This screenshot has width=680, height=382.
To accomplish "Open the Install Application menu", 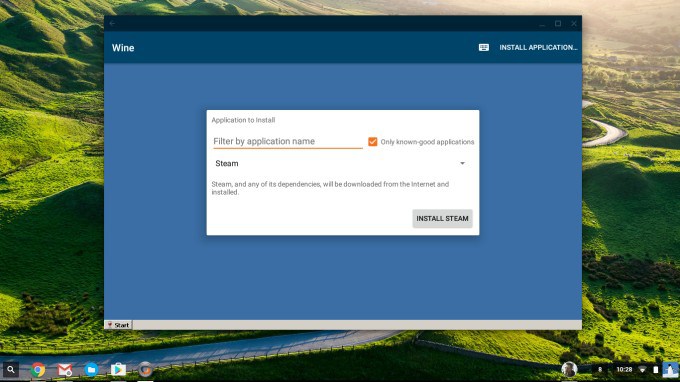I will tap(538, 47).
